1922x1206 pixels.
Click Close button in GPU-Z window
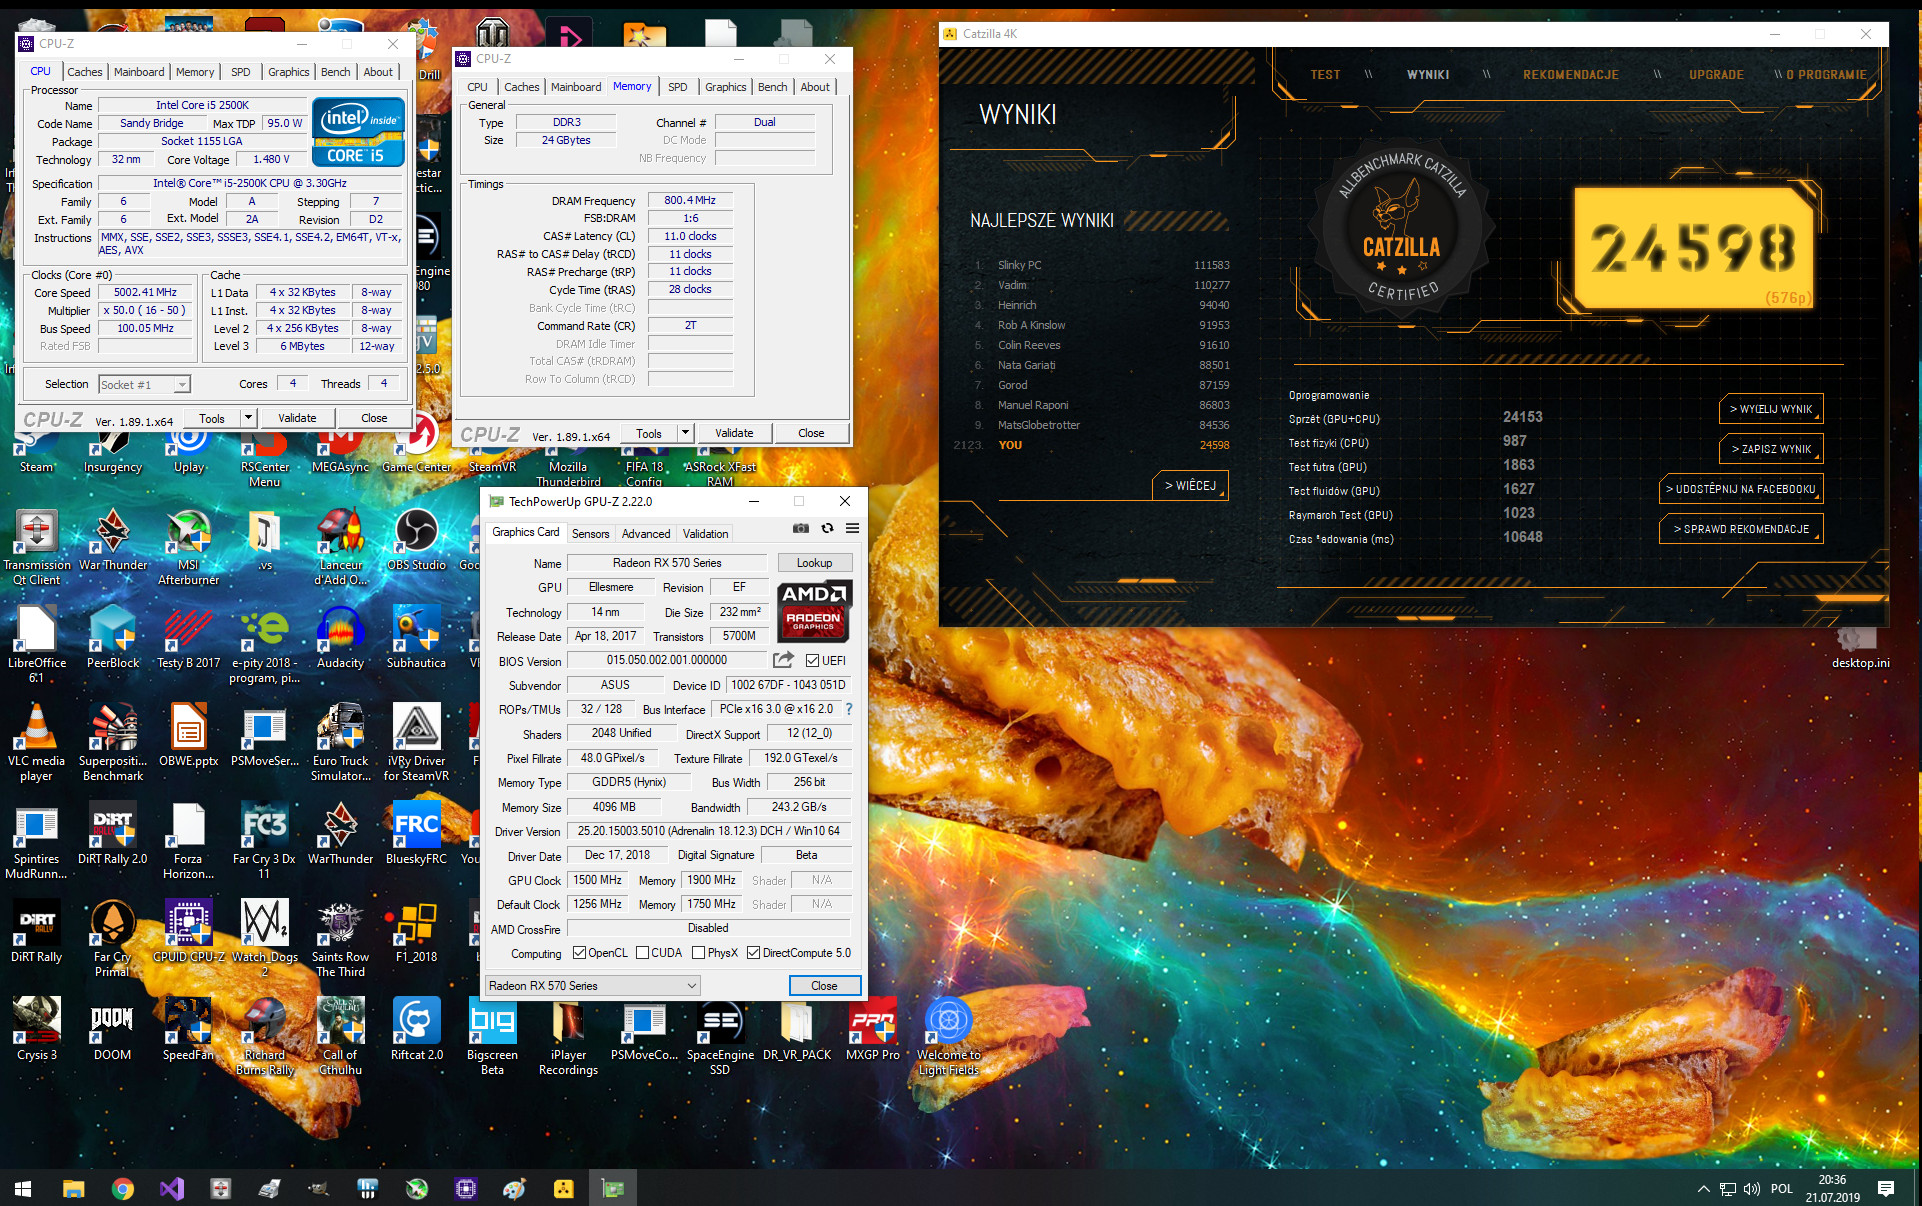point(824,986)
